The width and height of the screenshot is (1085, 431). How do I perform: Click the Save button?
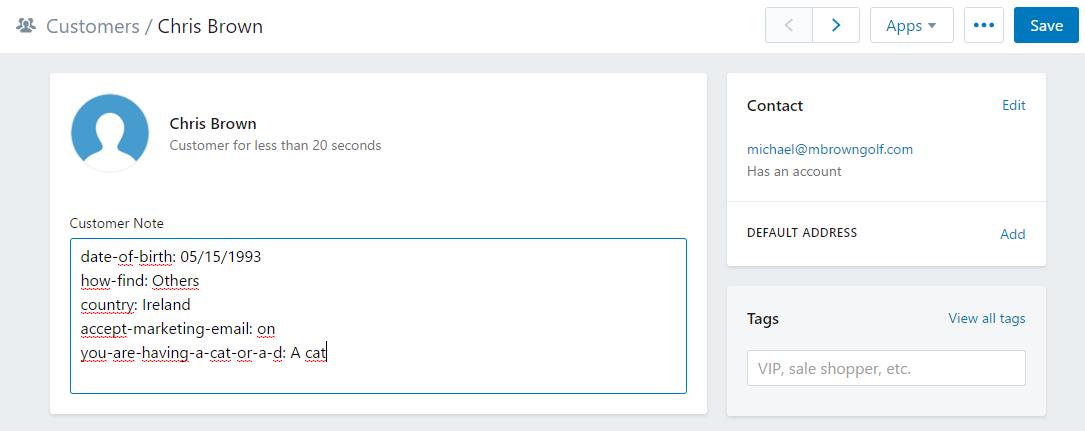pos(1046,26)
